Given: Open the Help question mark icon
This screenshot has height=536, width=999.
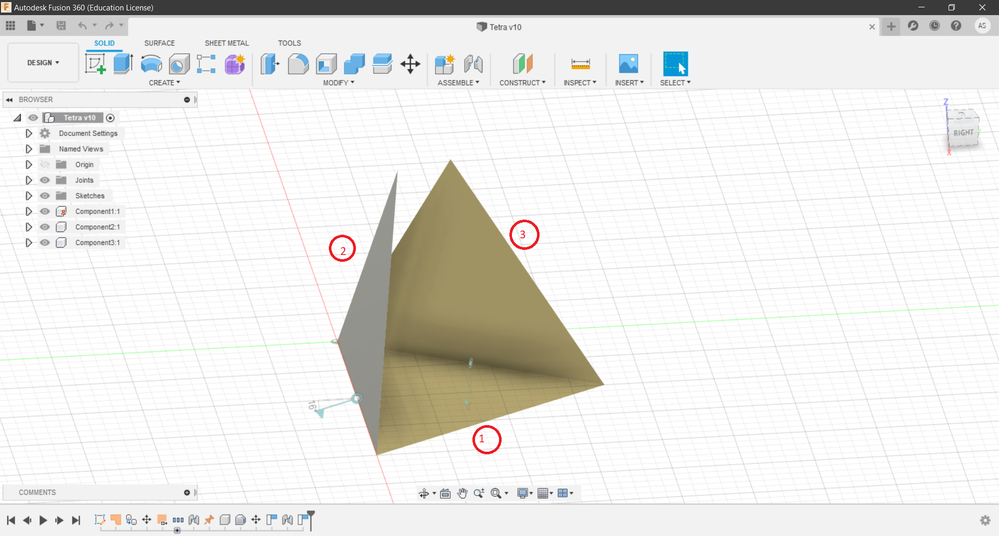Looking at the screenshot, I should click(x=956, y=26).
